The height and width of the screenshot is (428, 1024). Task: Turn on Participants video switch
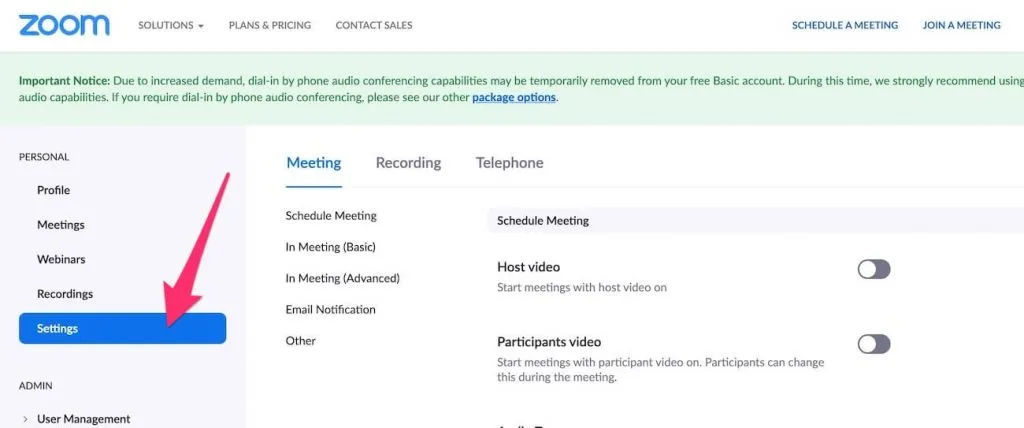(x=874, y=344)
